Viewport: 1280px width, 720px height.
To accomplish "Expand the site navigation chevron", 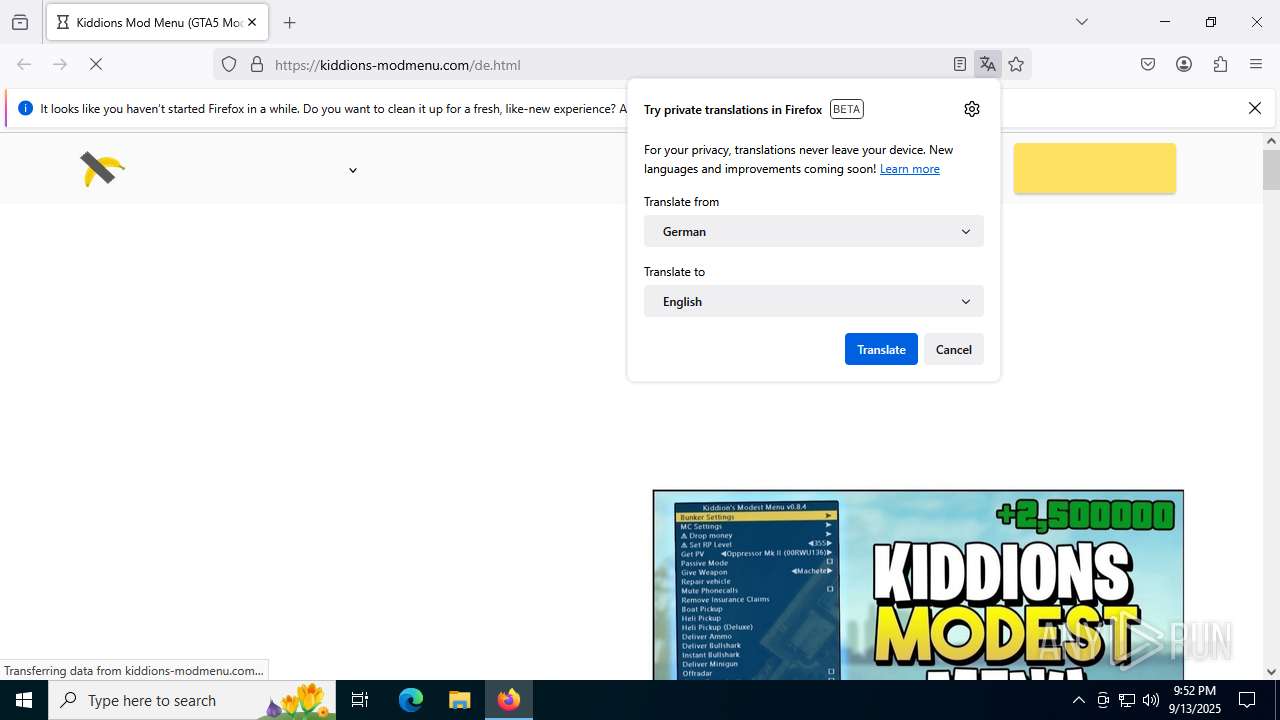I will tap(353, 171).
